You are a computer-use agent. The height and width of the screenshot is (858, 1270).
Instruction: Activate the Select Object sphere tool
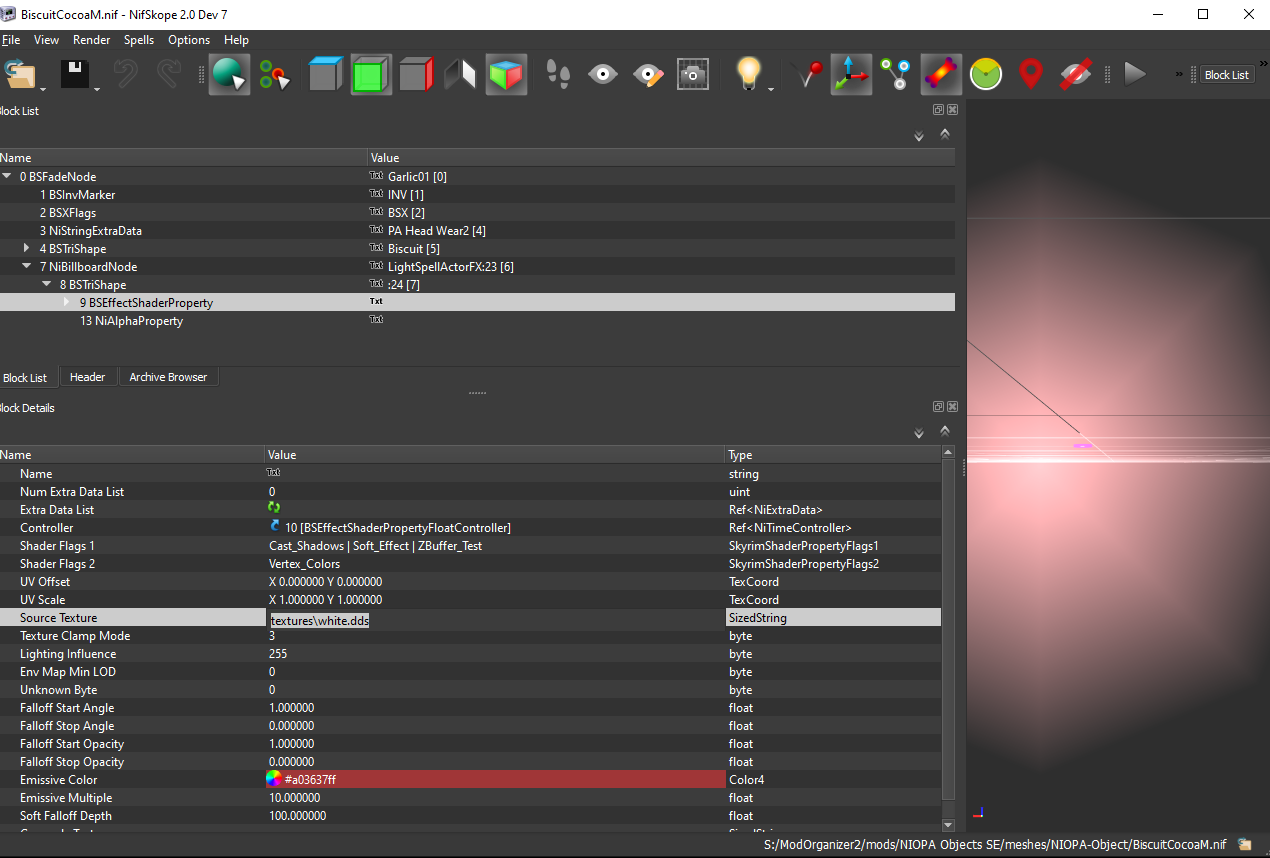click(x=229, y=75)
